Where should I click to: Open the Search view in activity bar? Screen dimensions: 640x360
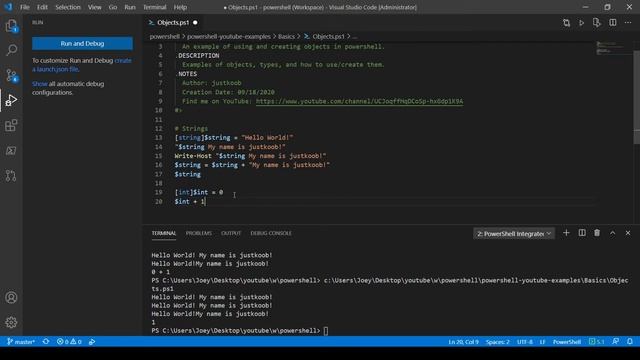(x=11, y=50)
